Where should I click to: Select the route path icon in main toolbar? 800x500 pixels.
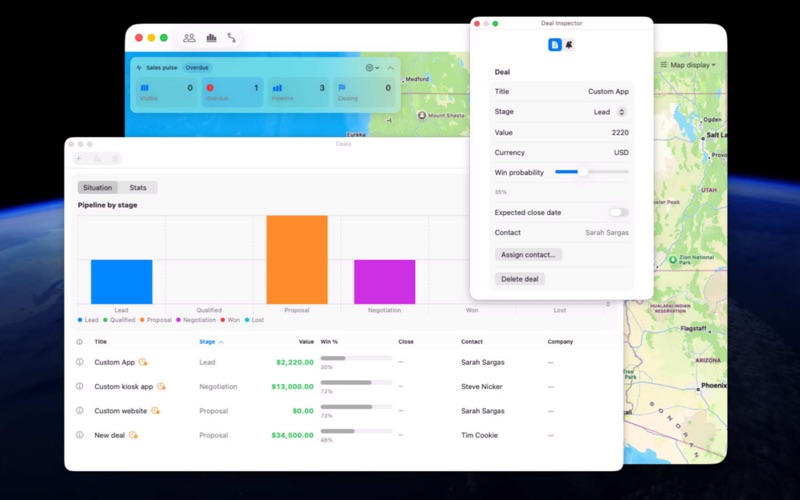[x=232, y=38]
